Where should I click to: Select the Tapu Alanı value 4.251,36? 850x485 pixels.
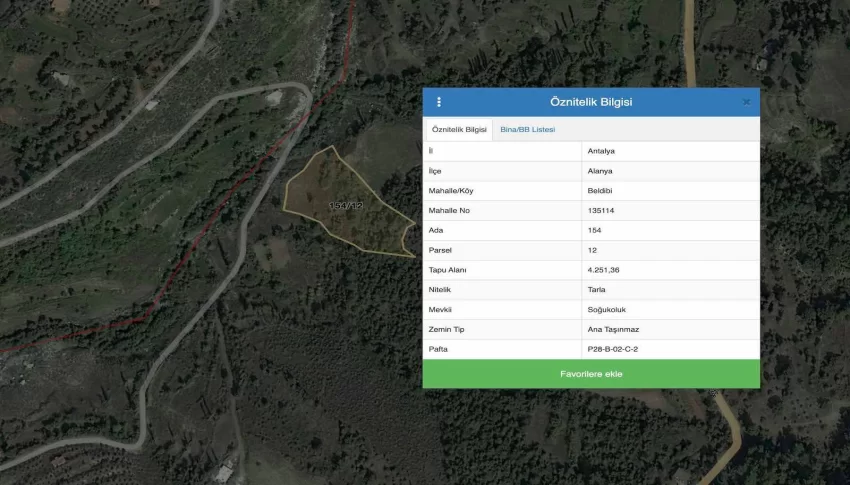pyautogui.click(x=606, y=270)
